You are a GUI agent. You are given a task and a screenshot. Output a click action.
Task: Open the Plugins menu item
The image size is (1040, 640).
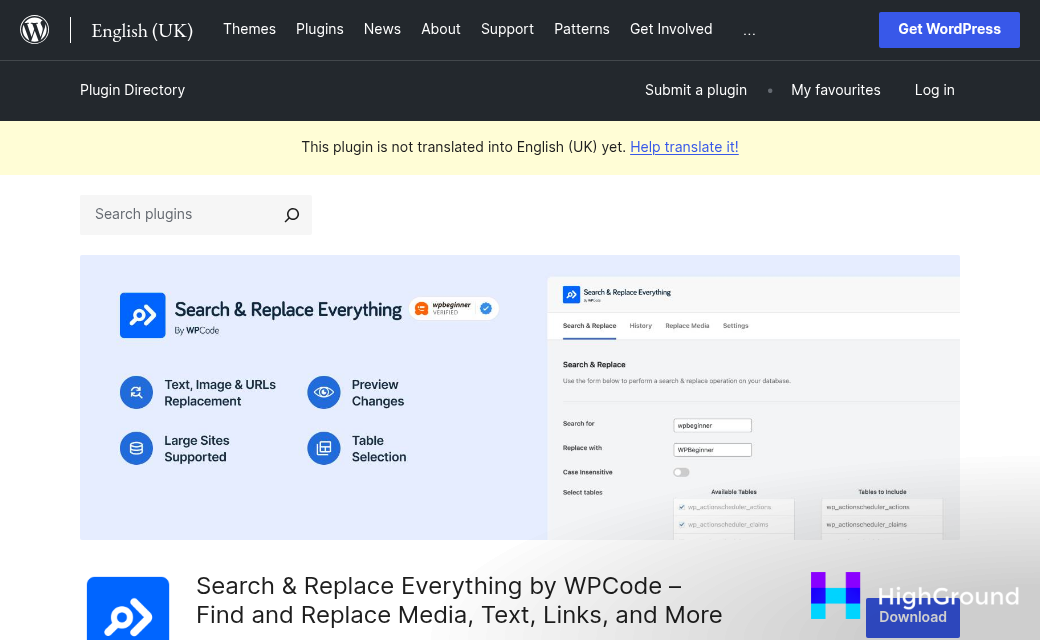pyautogui.click(x=320, y=29)
